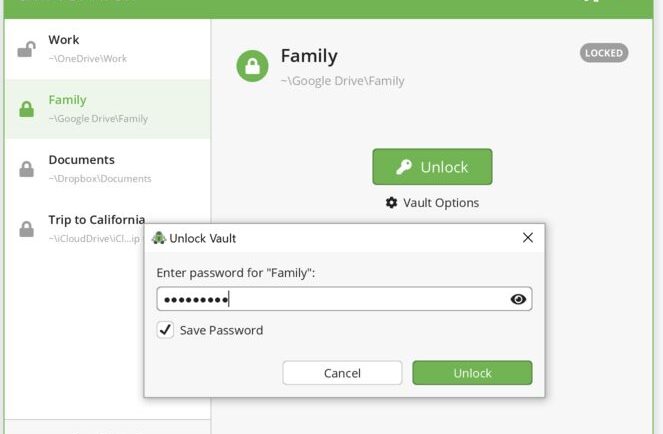
Task: Click the unlocked padlock icon beside Work
Action: [x=26, y=49]
